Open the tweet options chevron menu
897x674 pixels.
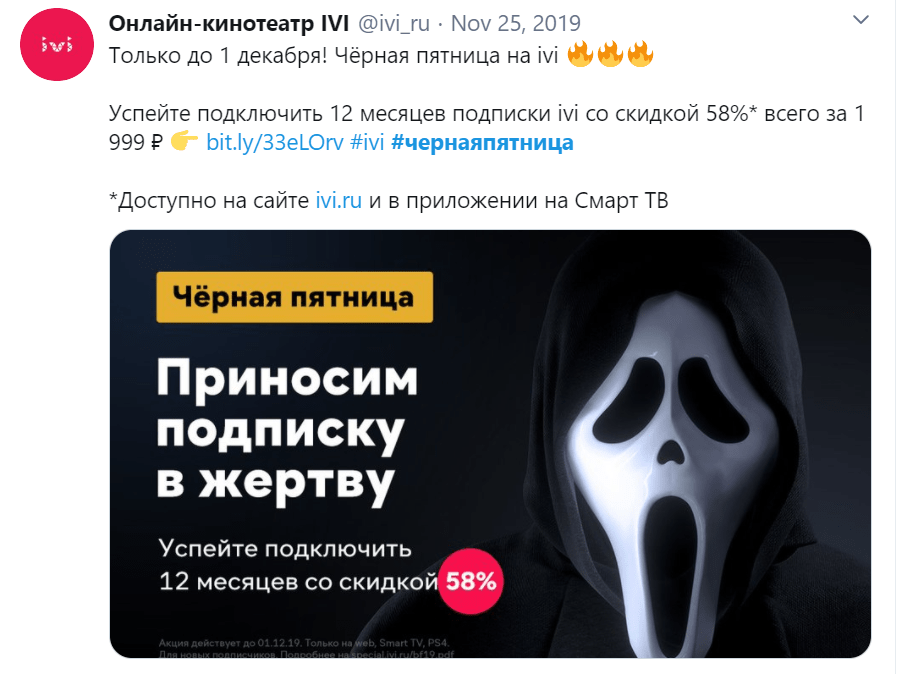(x=860, y=20)
